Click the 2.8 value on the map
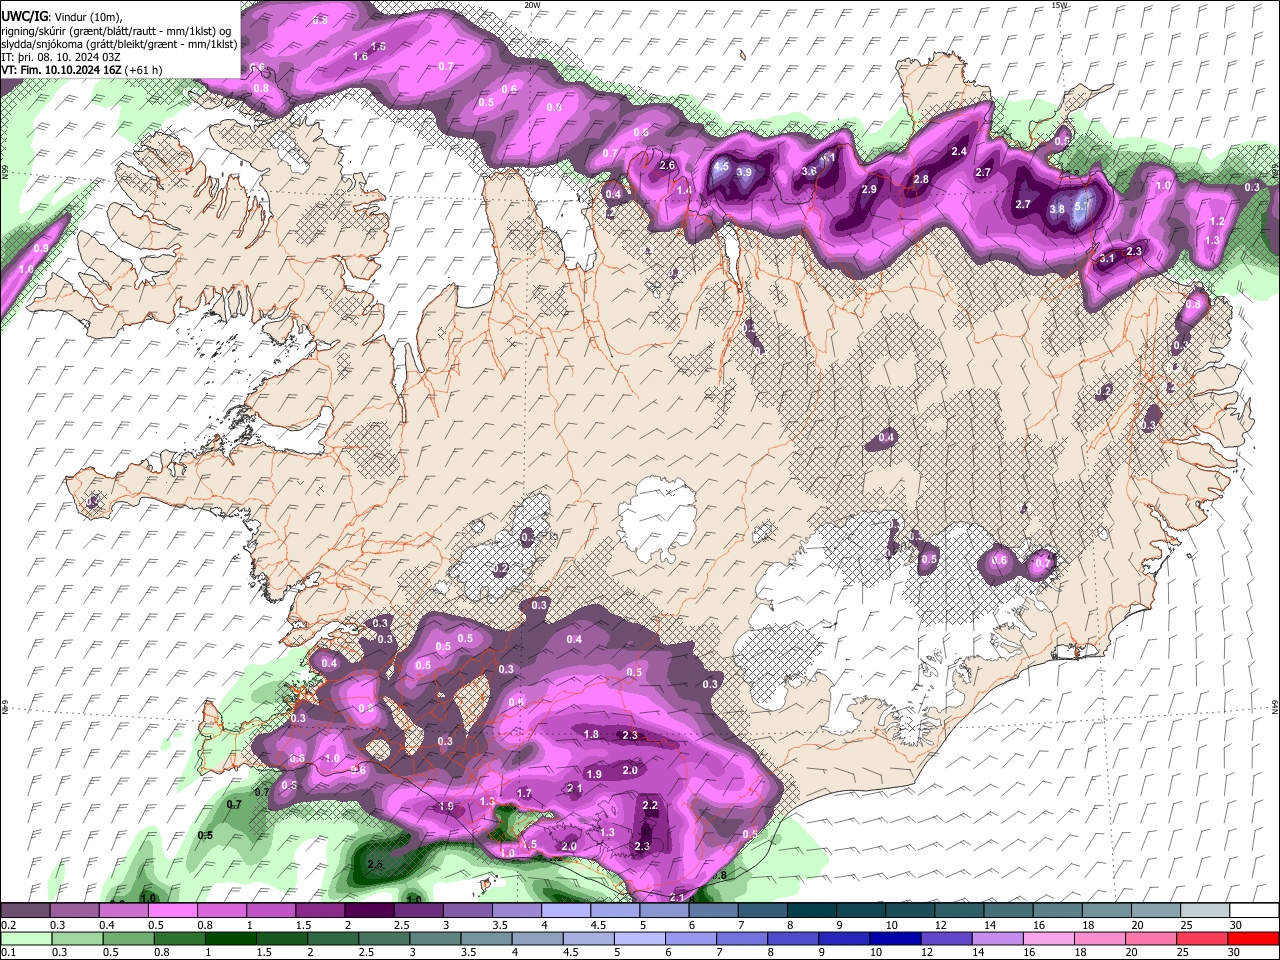This screenshot has height=960, width=1280. pyautogui.click(x=921, y=179)
